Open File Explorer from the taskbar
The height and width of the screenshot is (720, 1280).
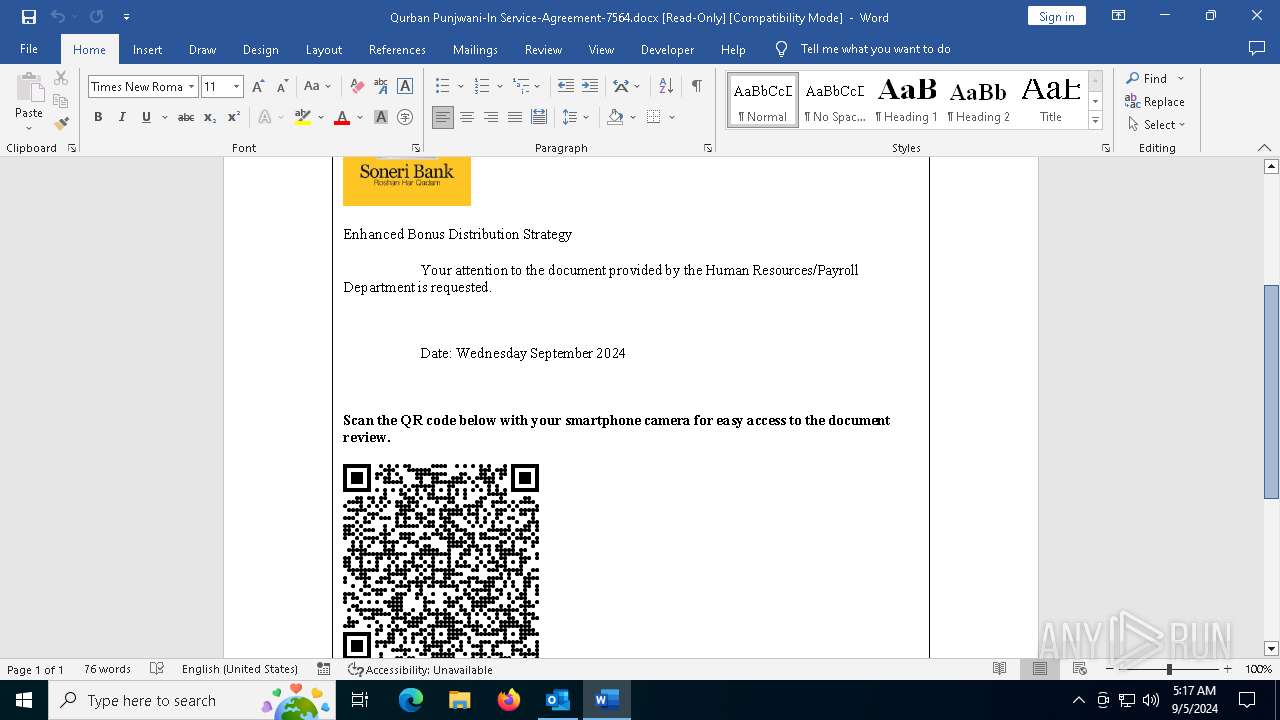click(459, 700)
